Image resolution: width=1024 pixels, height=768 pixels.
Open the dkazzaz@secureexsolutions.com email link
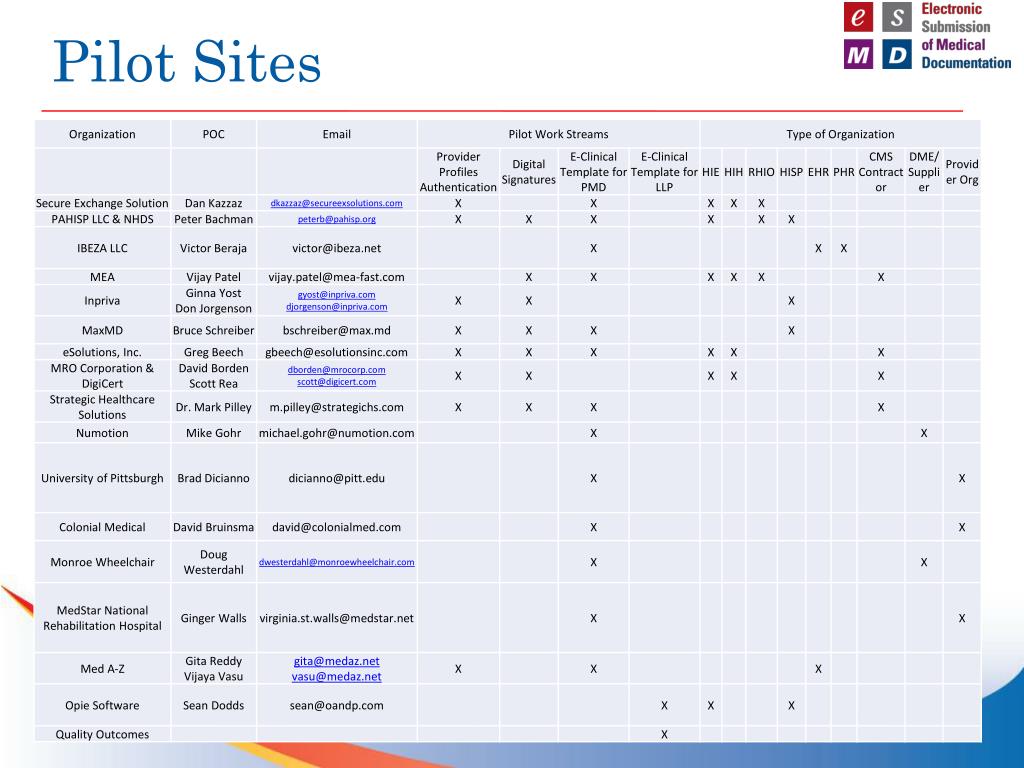pos(336,203)
